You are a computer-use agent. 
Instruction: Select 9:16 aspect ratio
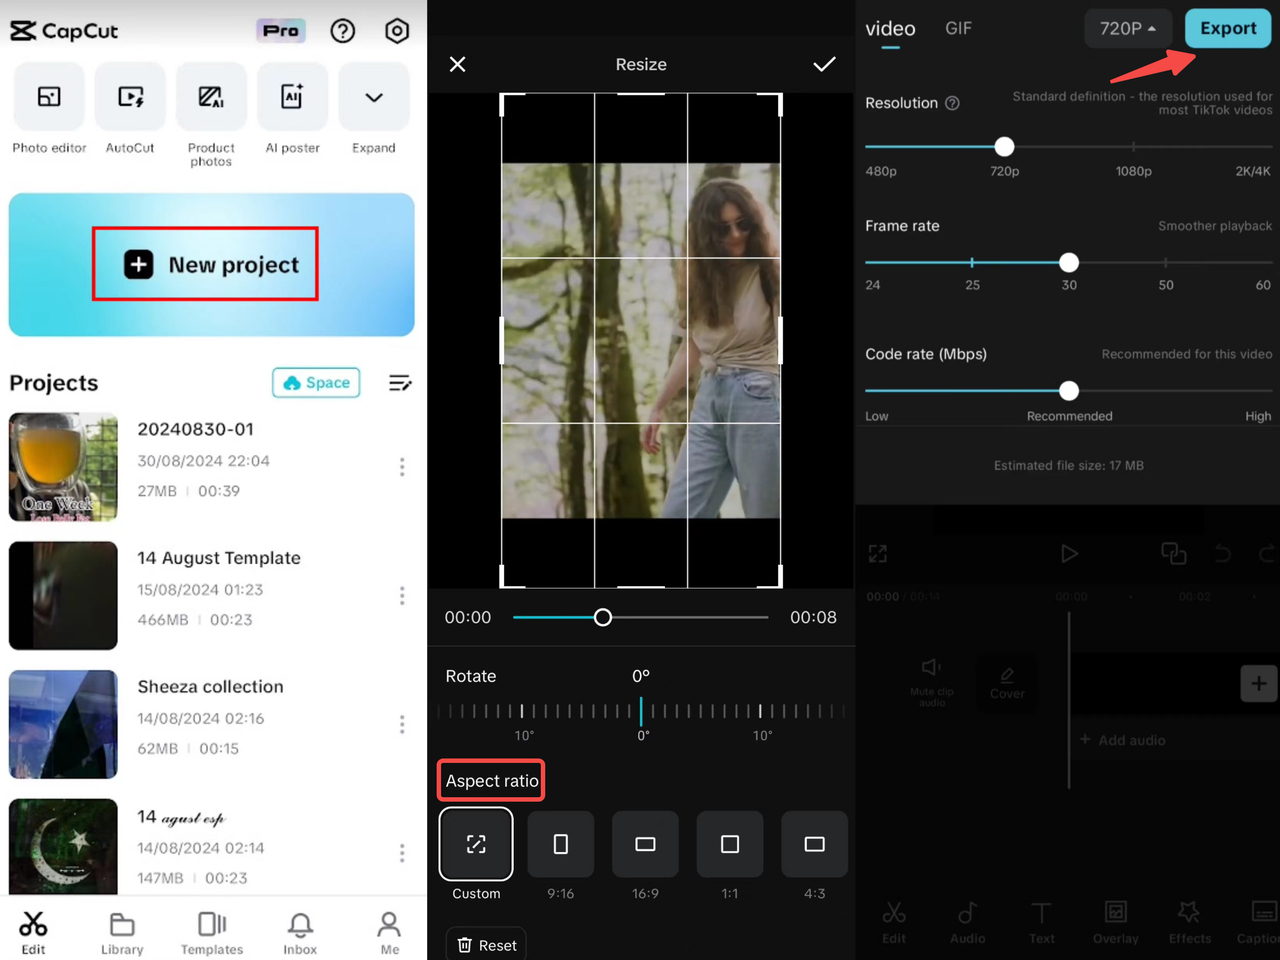(x=560, y=844)
